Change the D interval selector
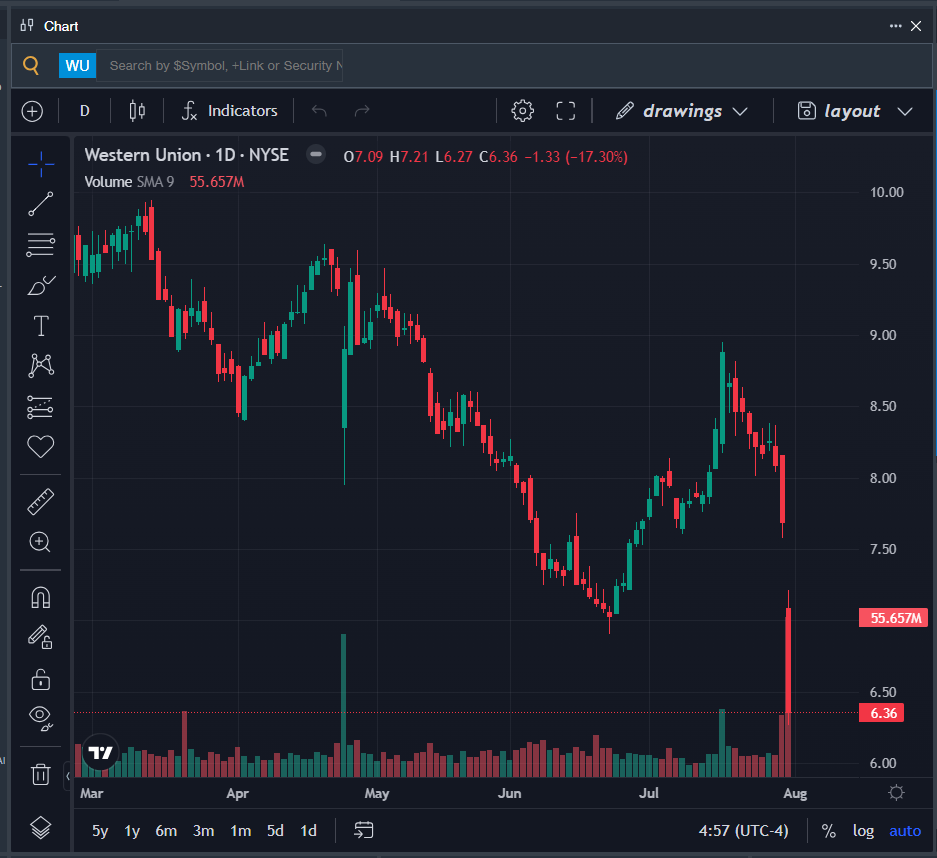 point(85,111)
